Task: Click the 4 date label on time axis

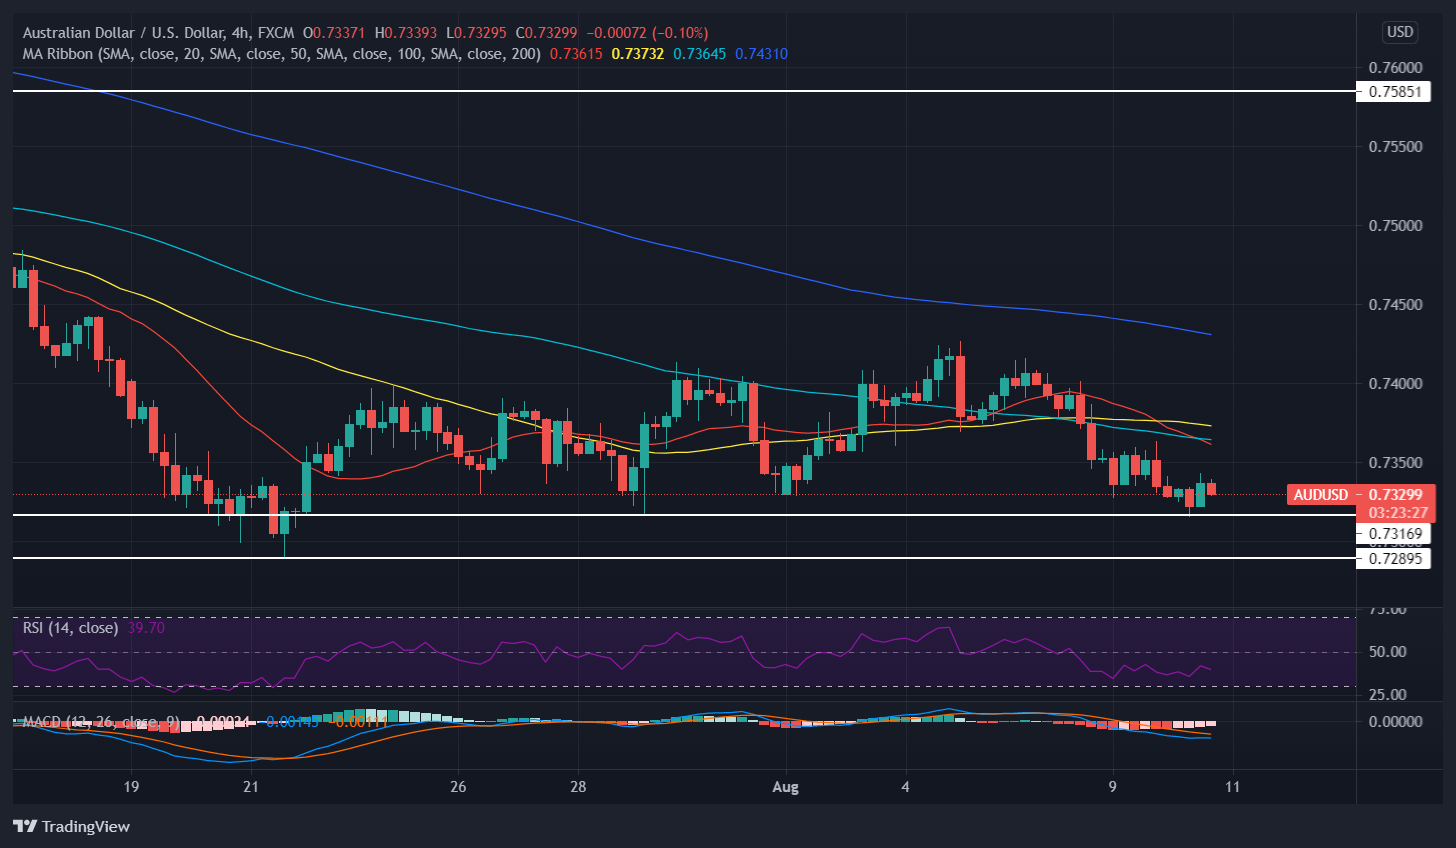Action: [906, 787]
